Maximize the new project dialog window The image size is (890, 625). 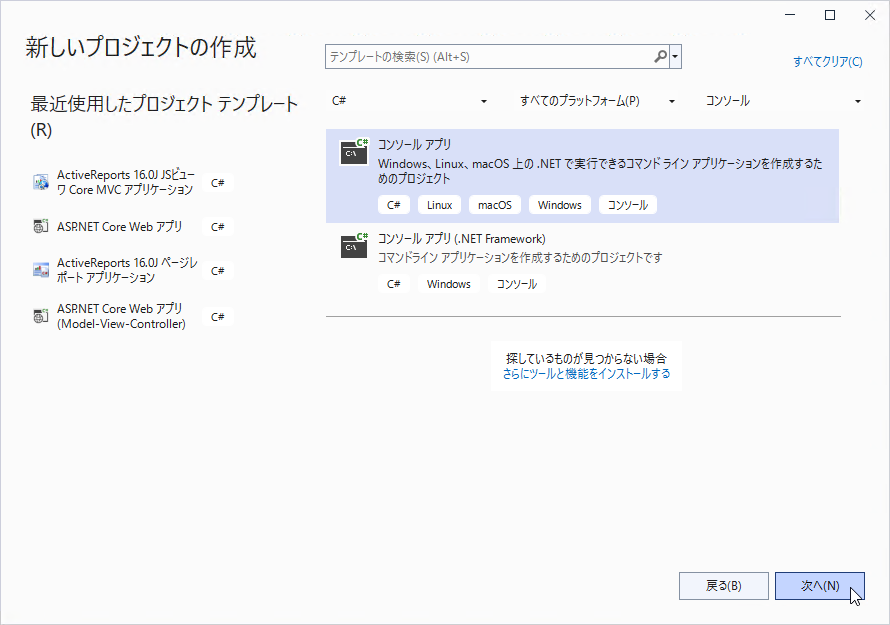830,15
